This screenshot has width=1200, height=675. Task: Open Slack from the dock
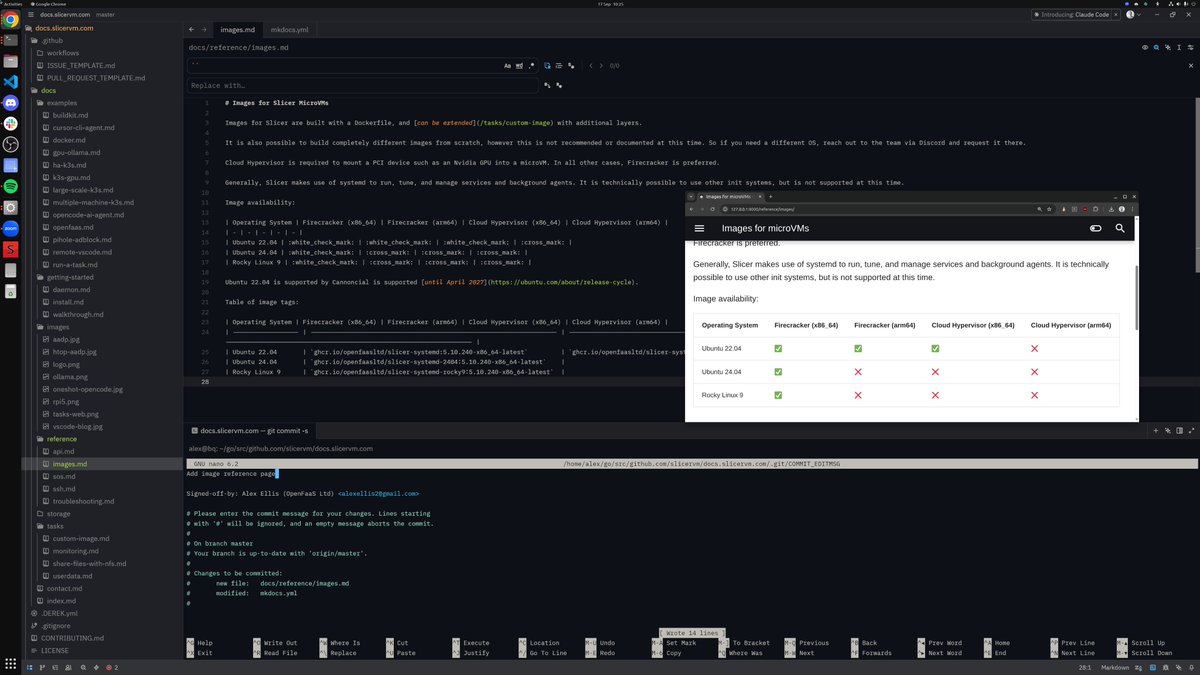[11, 123]
